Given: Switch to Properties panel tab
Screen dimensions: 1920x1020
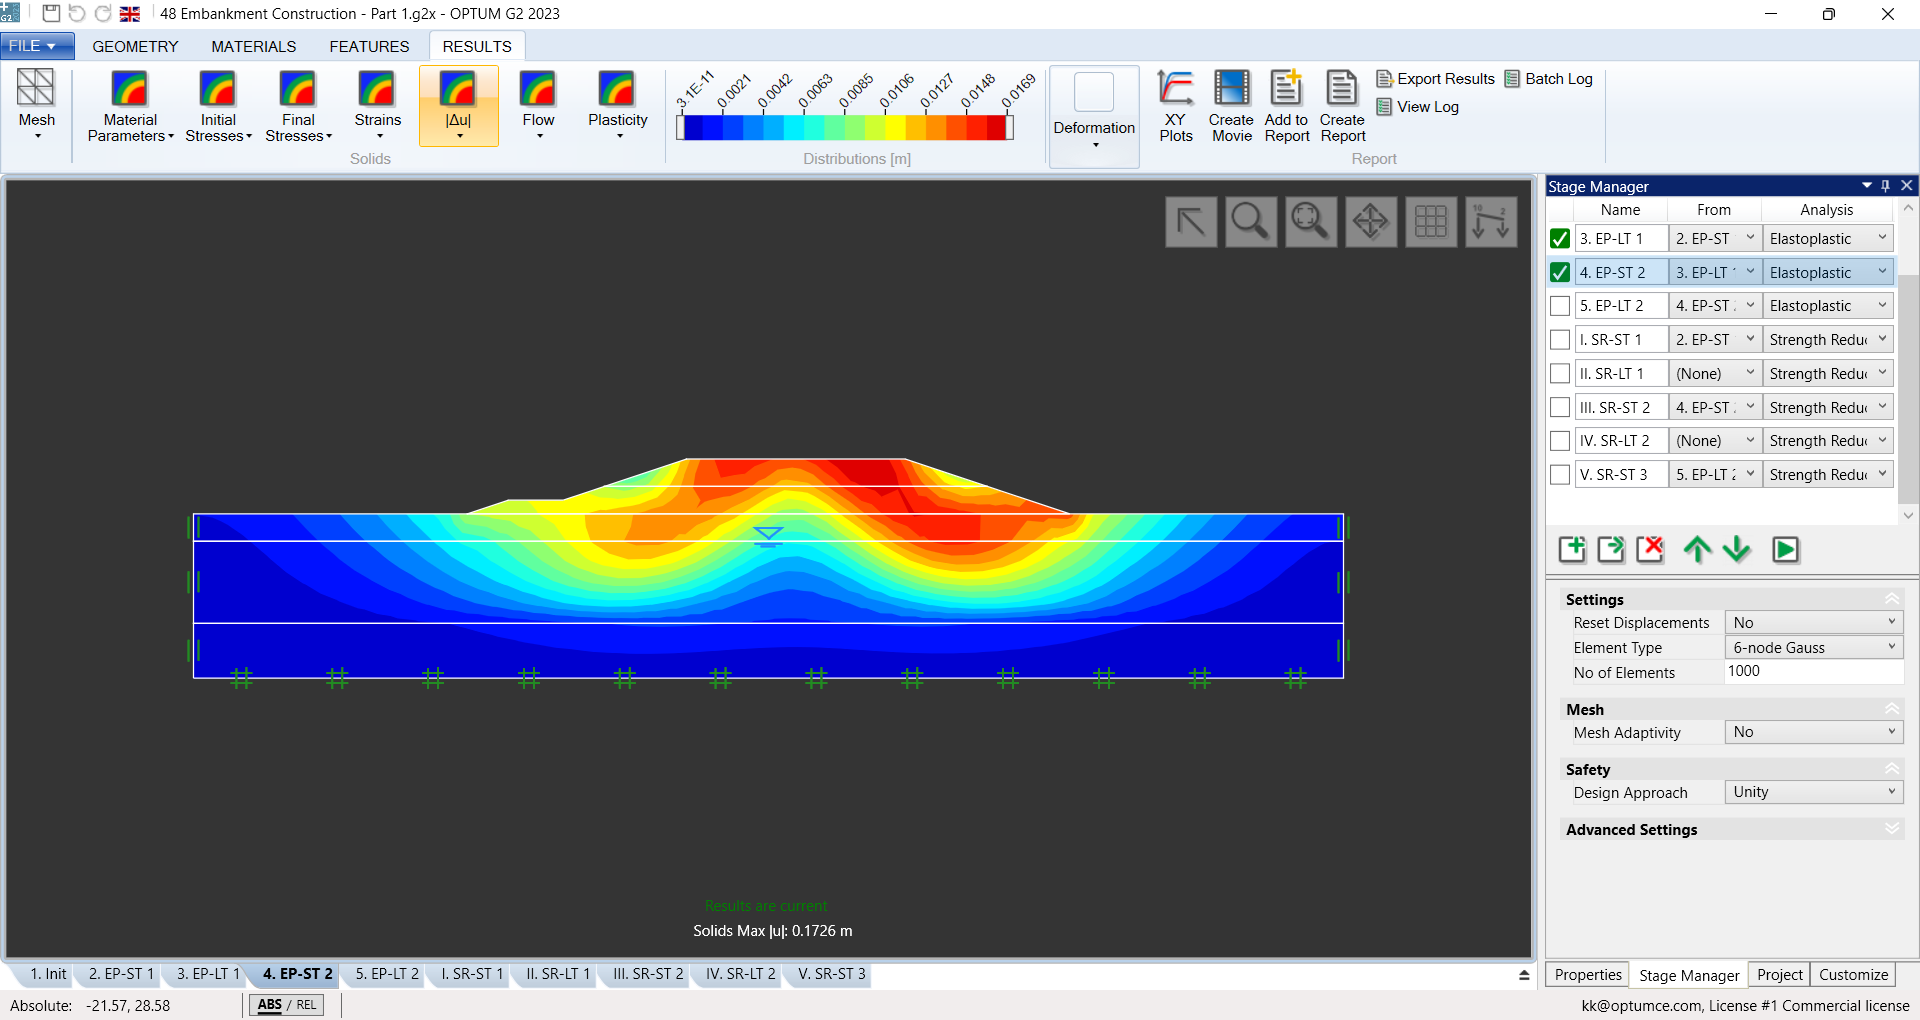Looking at the screenshot, I should [1588, 975].
